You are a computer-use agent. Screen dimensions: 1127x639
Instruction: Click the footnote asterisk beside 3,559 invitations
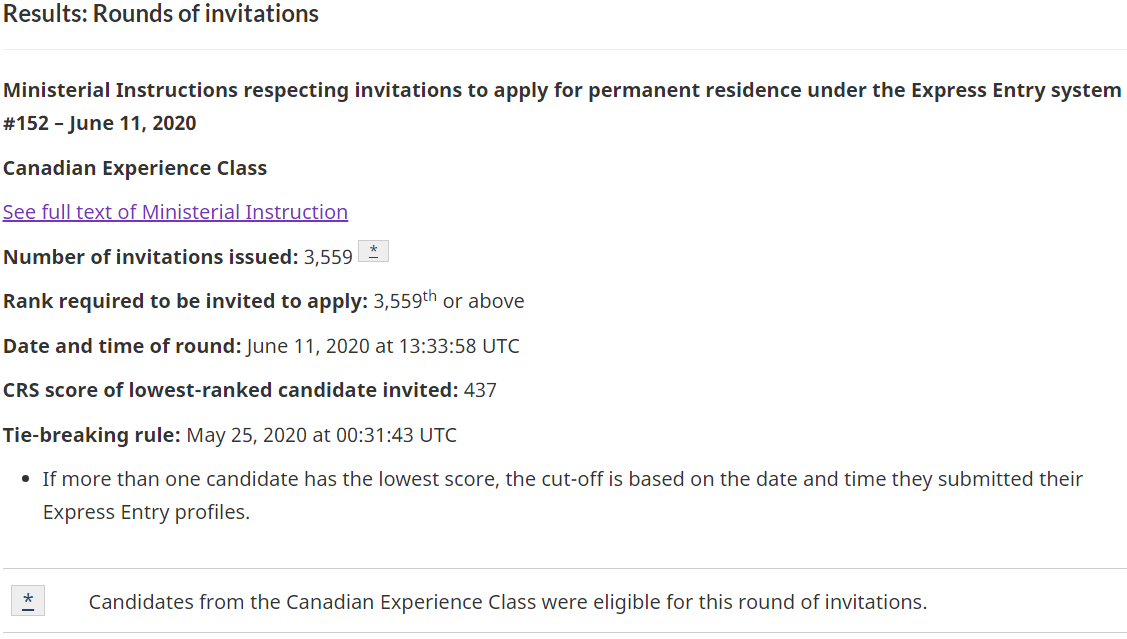coord(373,252)
